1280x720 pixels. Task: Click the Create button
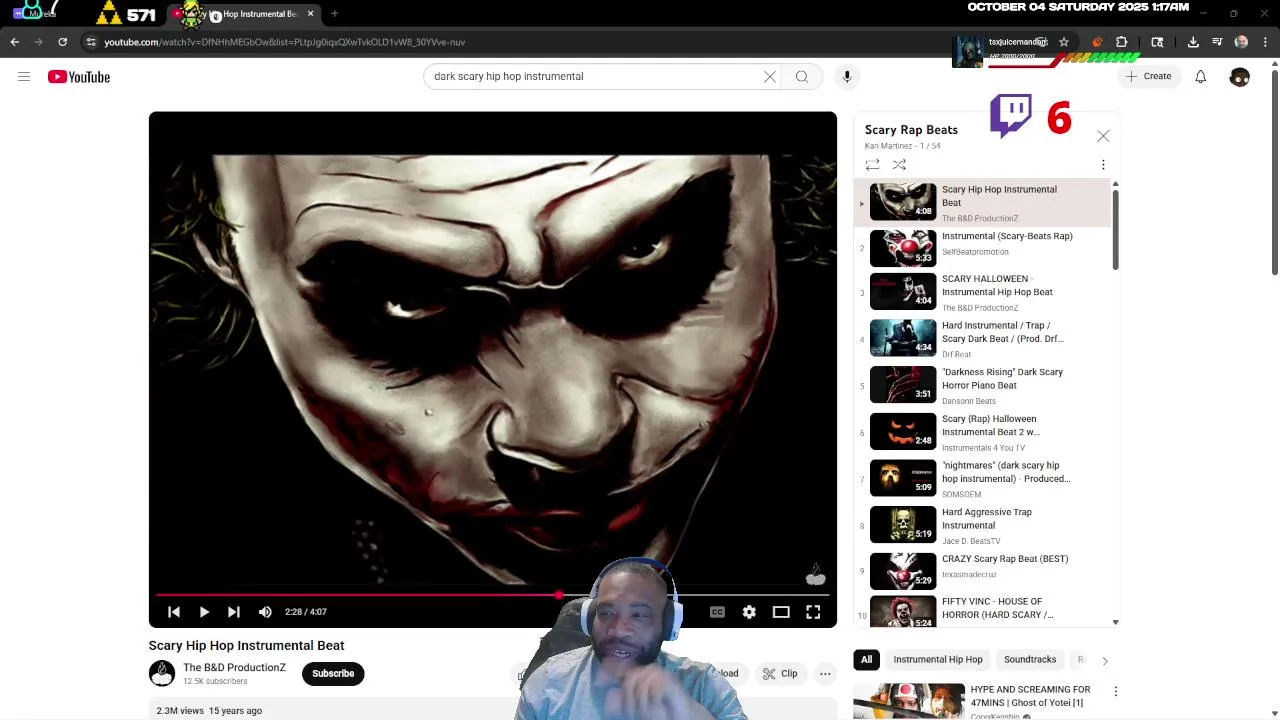[1148, 76]
